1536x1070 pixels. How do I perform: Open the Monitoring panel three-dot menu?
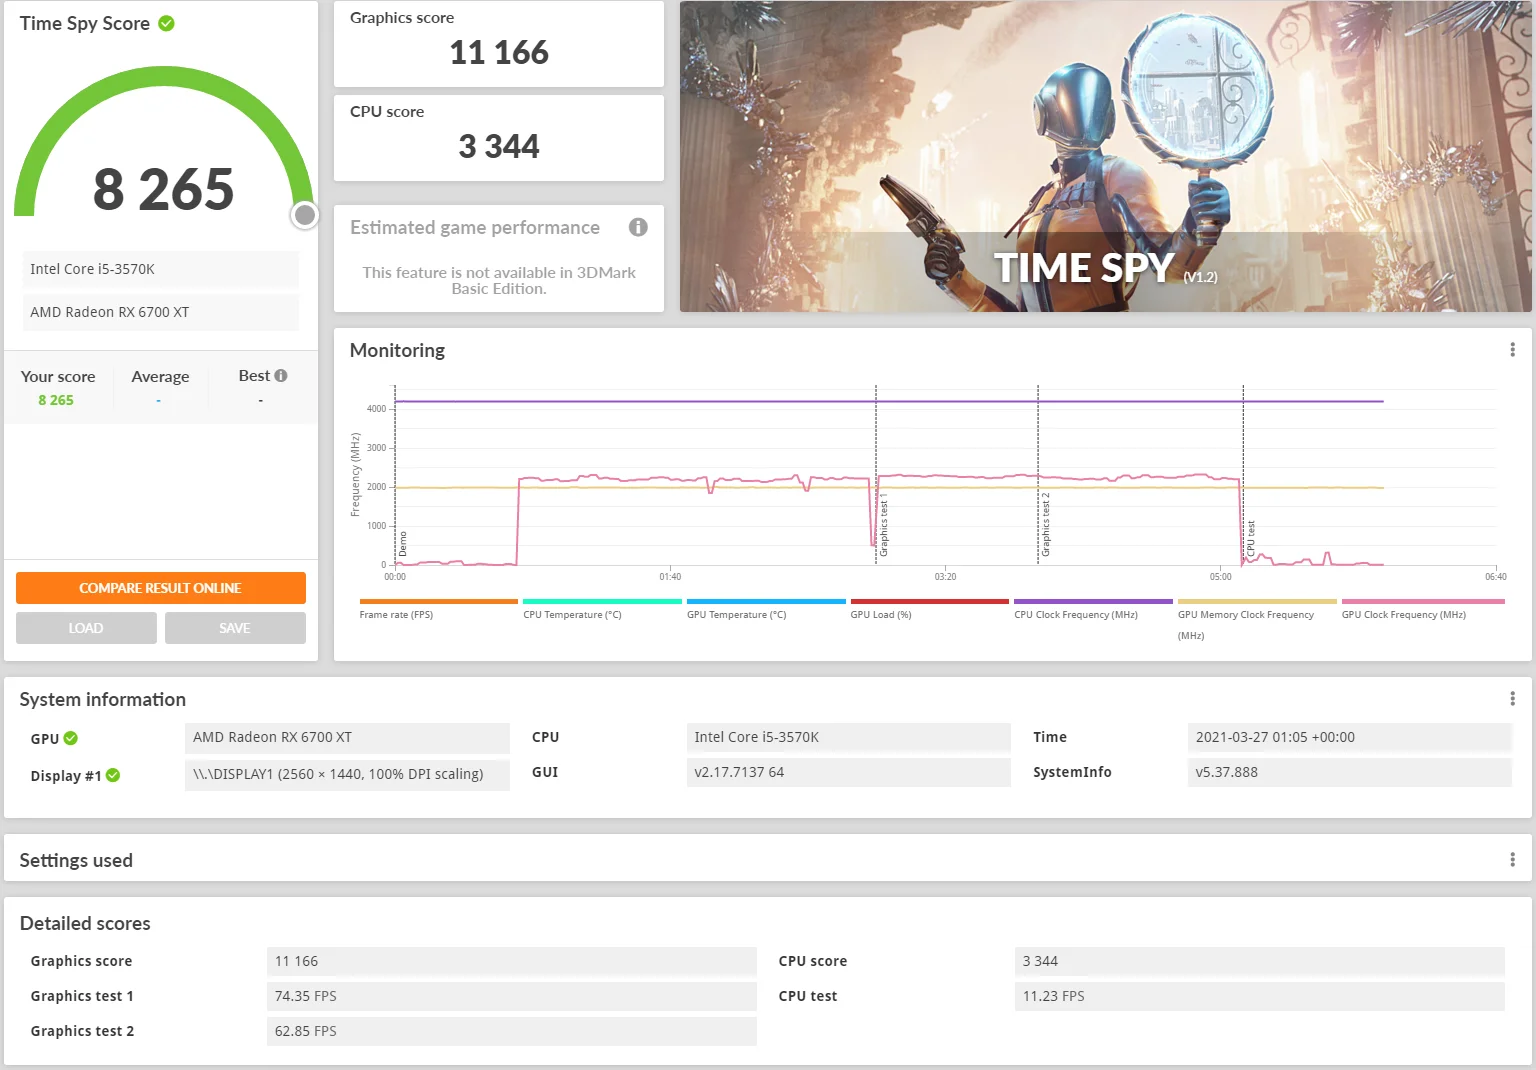[1512, 349]
